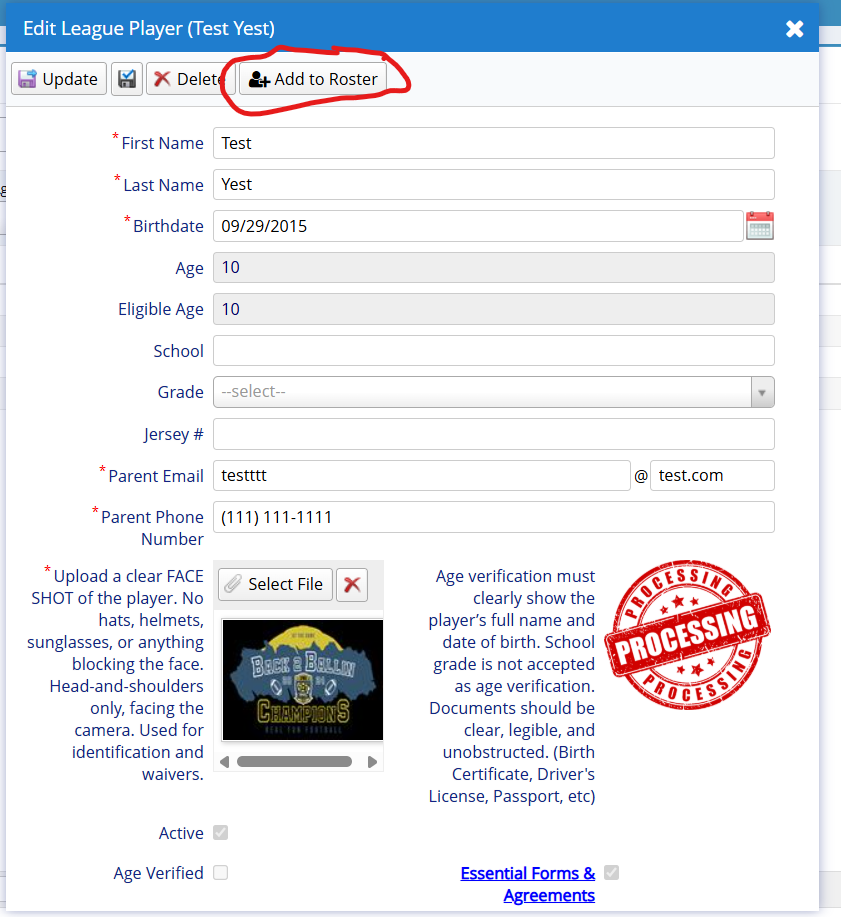Click Add to Roster button

(x=313, y=79)
